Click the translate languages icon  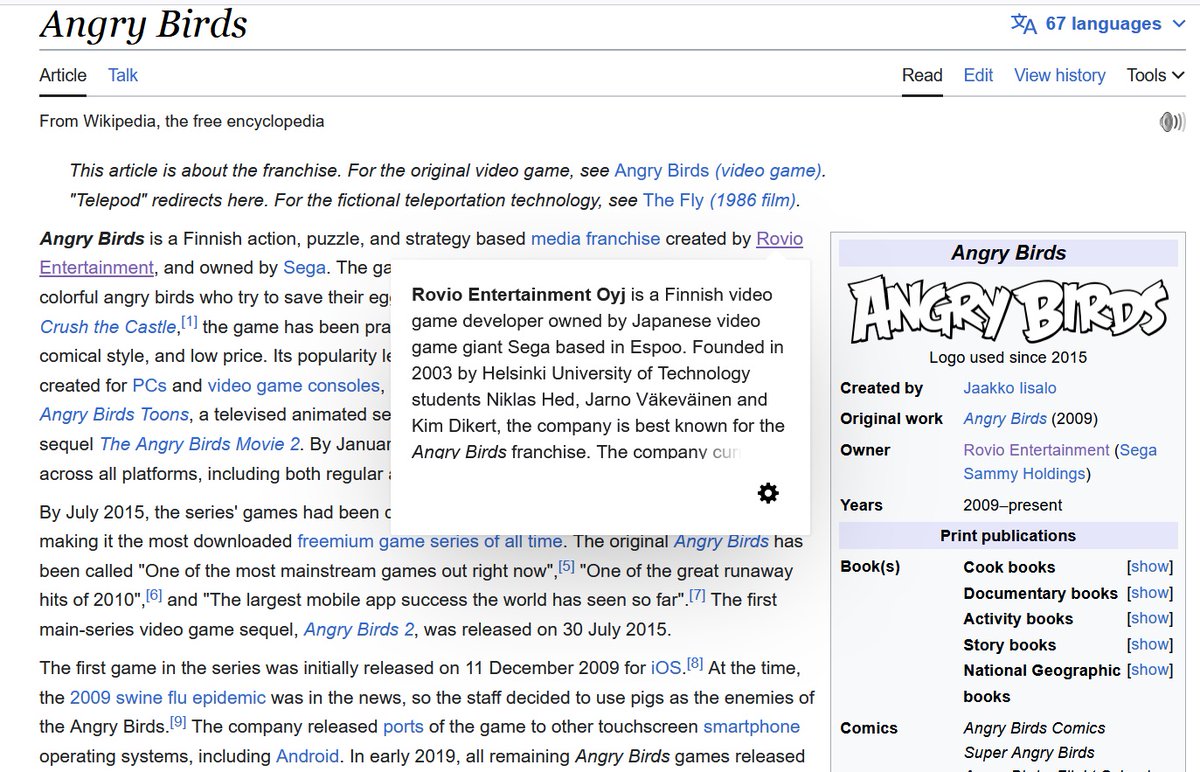click(1023, 24)
